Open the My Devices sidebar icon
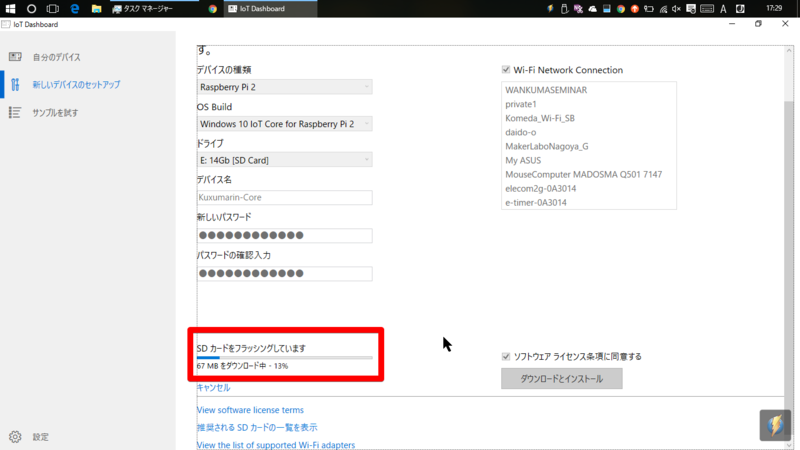800x450 pixels. click(15, 57)
